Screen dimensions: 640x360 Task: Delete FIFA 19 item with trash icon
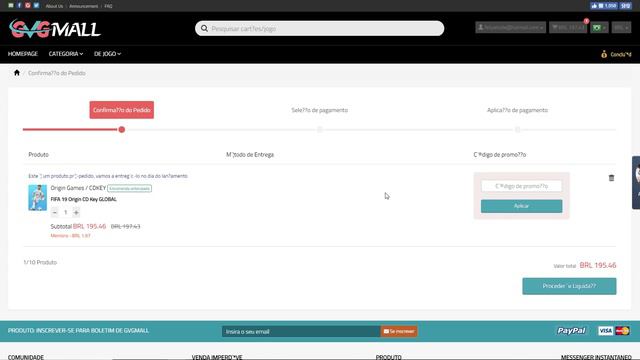(x=611, y=178)
